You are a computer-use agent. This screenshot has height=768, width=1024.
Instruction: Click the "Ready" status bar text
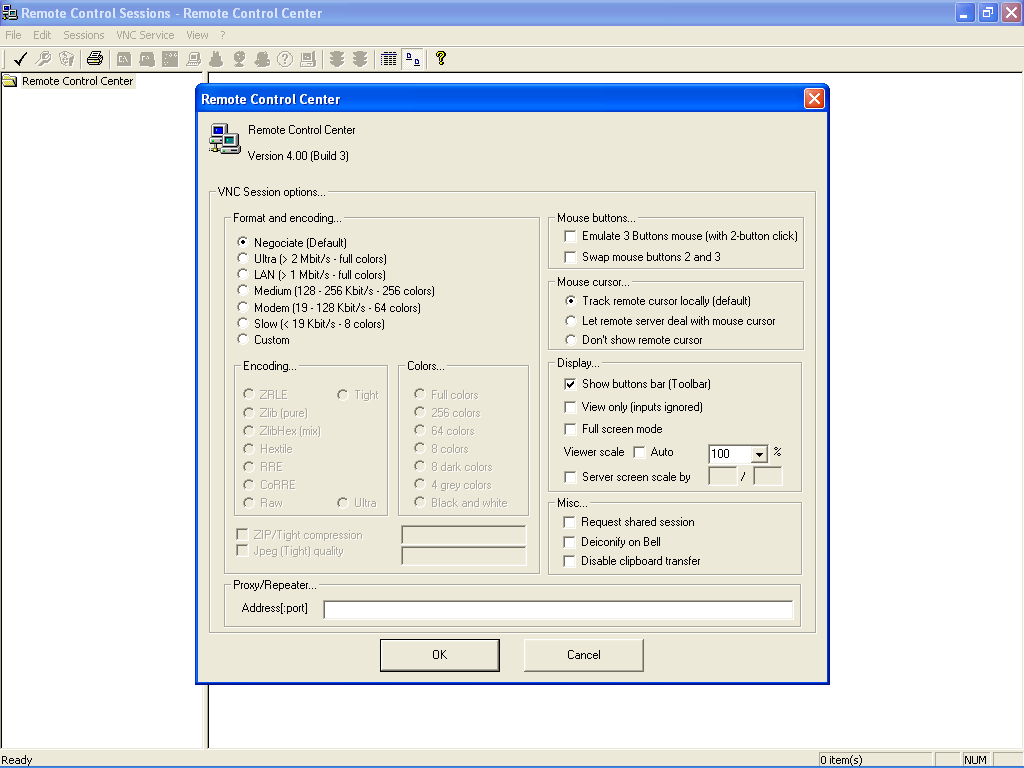point(16,760)
